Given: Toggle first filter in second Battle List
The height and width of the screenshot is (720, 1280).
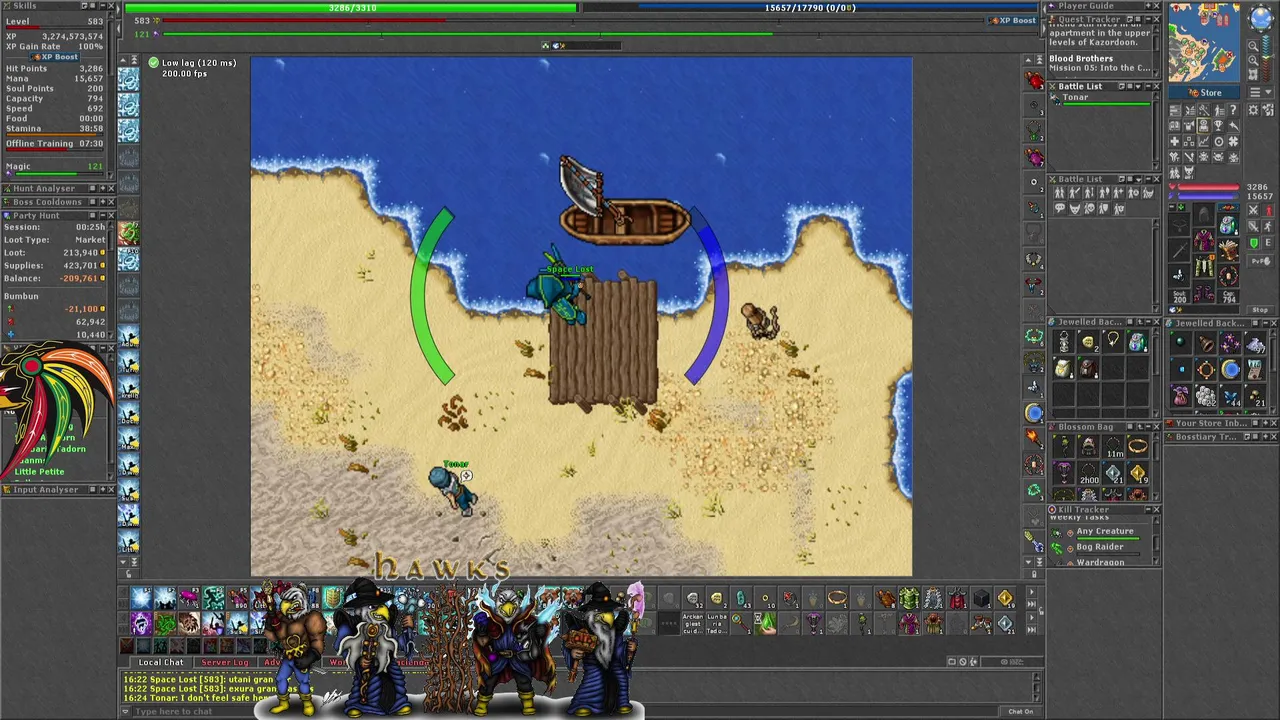Looking at the screenshot, I should click(x=1059, y=192).
